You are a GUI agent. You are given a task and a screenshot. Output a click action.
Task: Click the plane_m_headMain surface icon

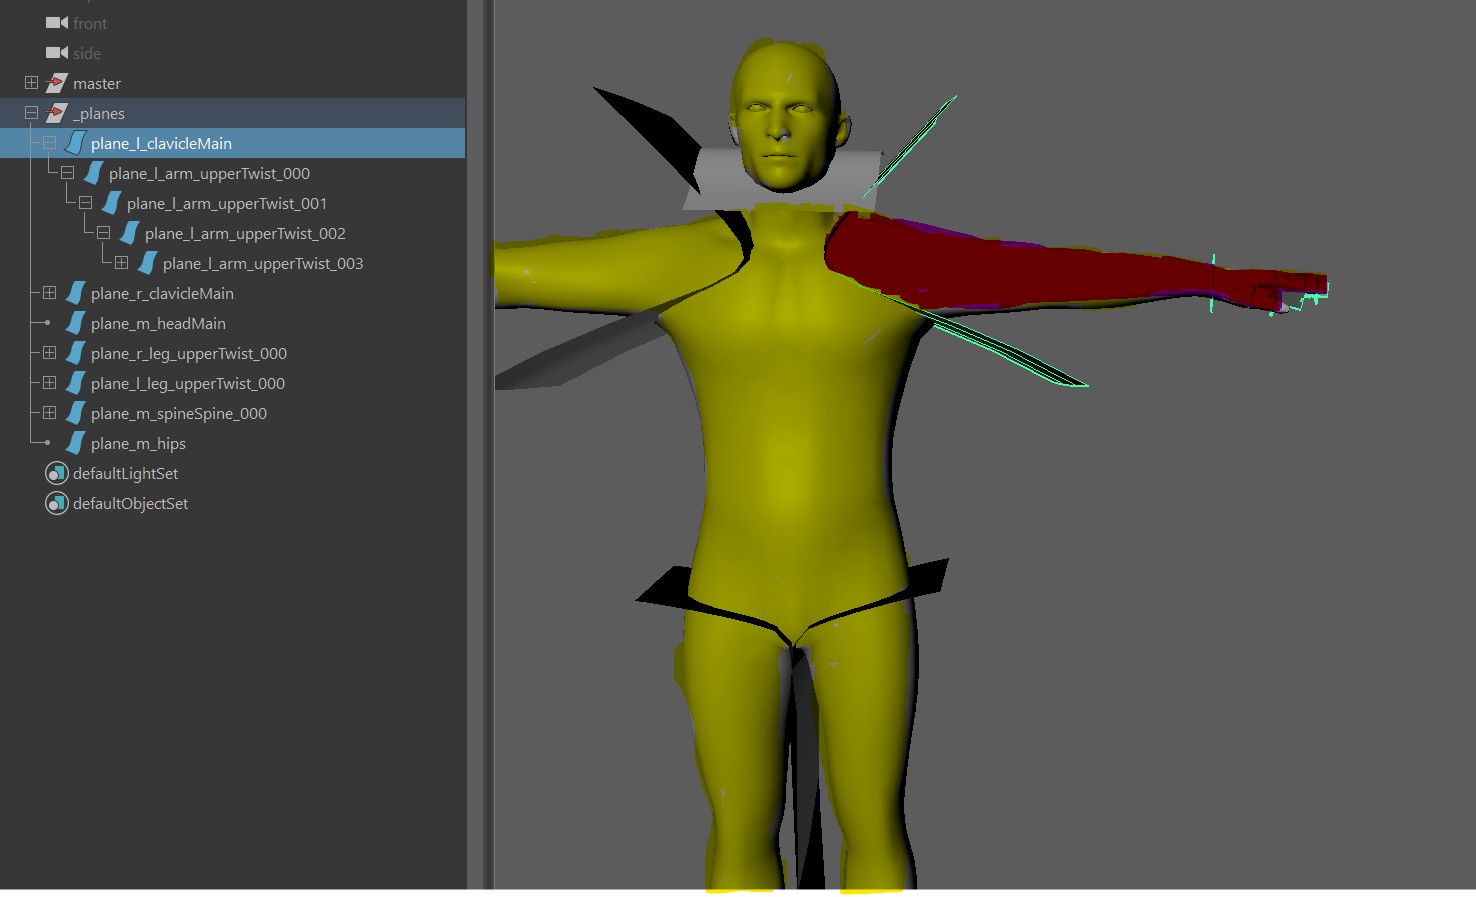pos(75,324)
